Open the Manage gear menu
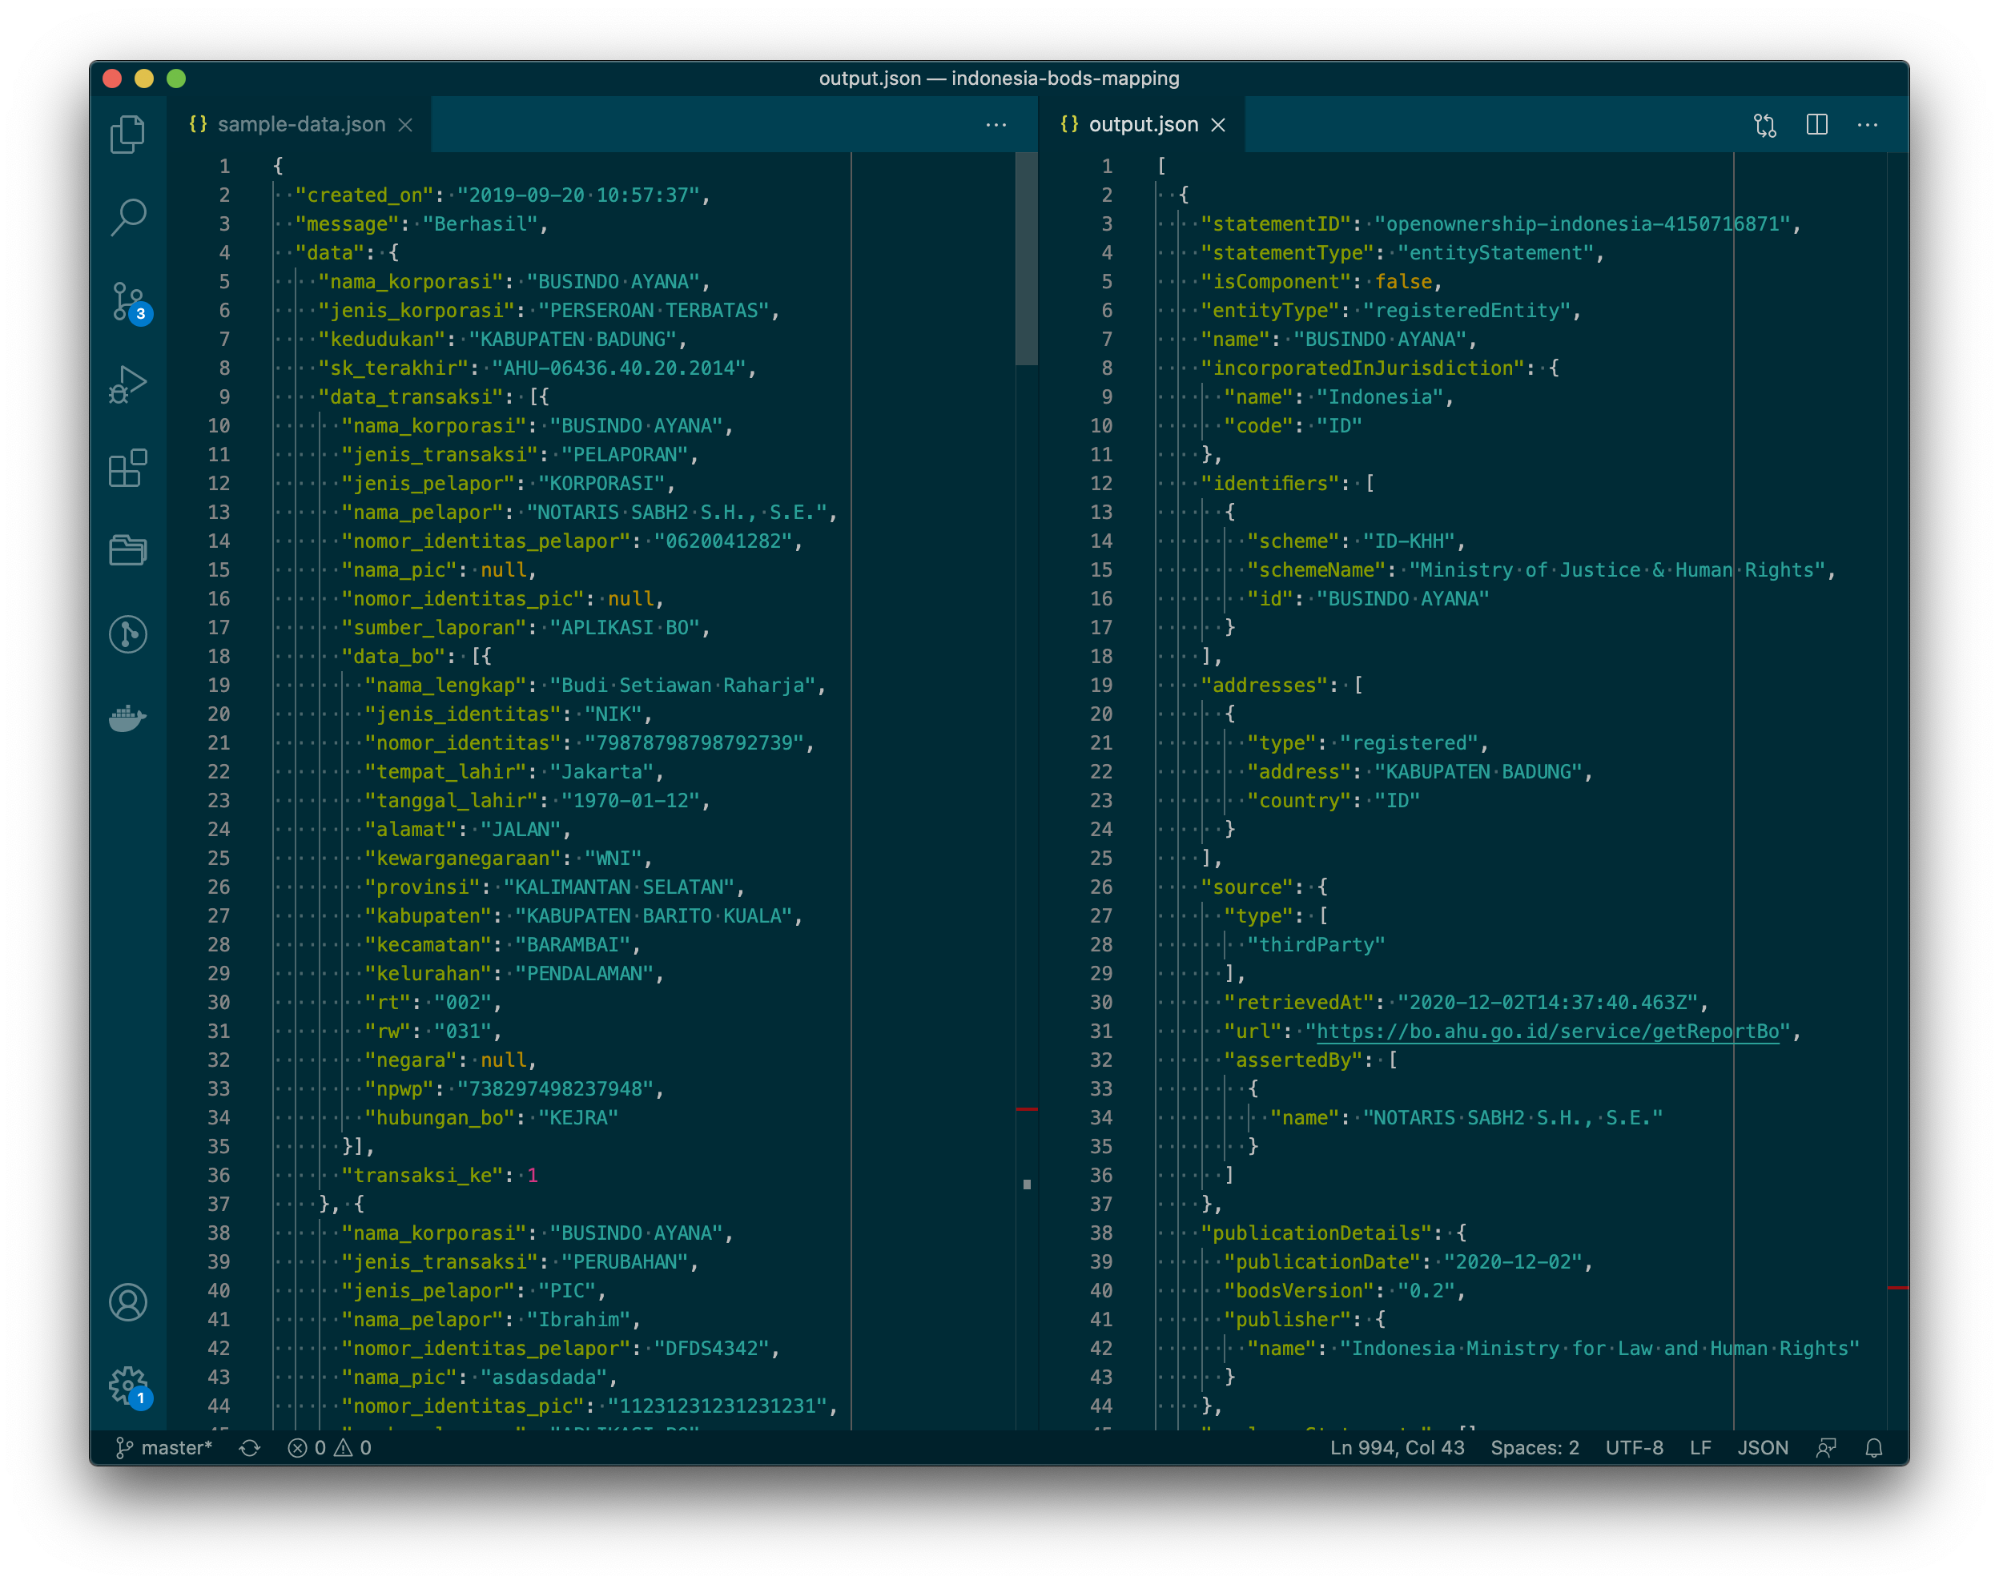This screenshot has width=1999, height=1585. (130, 1386)
